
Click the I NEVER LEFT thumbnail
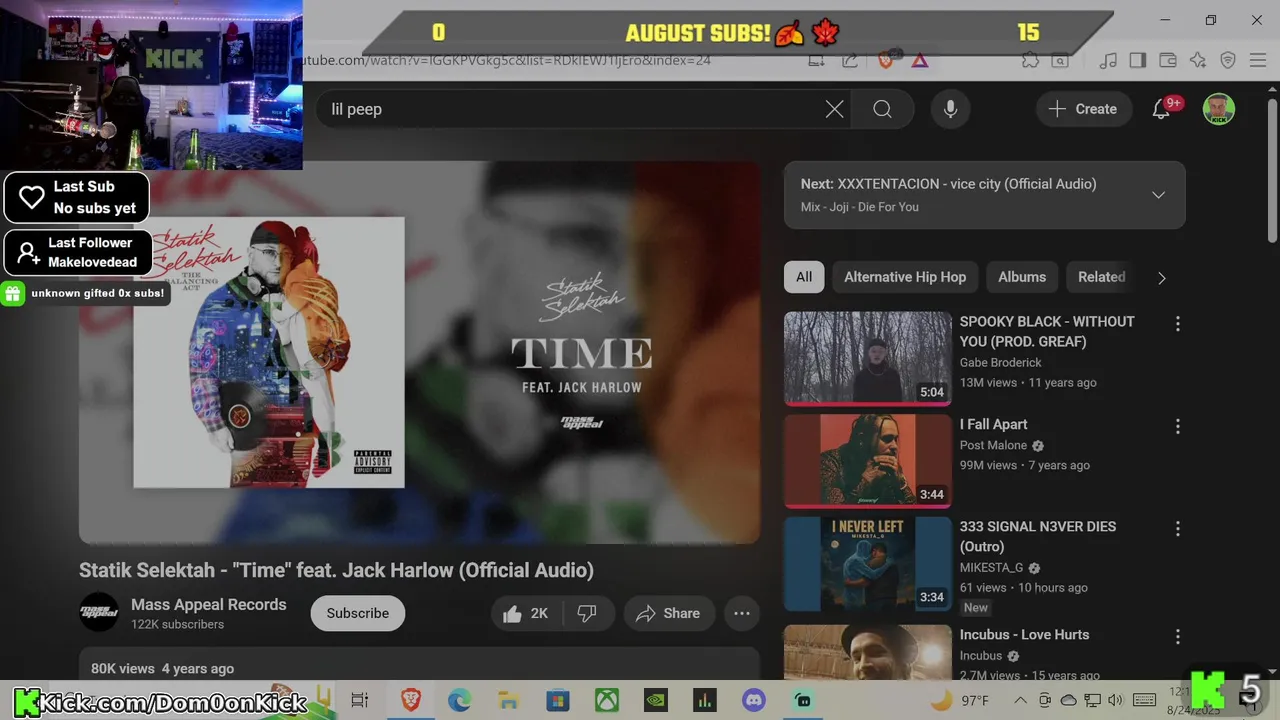[x=868, y=563]
